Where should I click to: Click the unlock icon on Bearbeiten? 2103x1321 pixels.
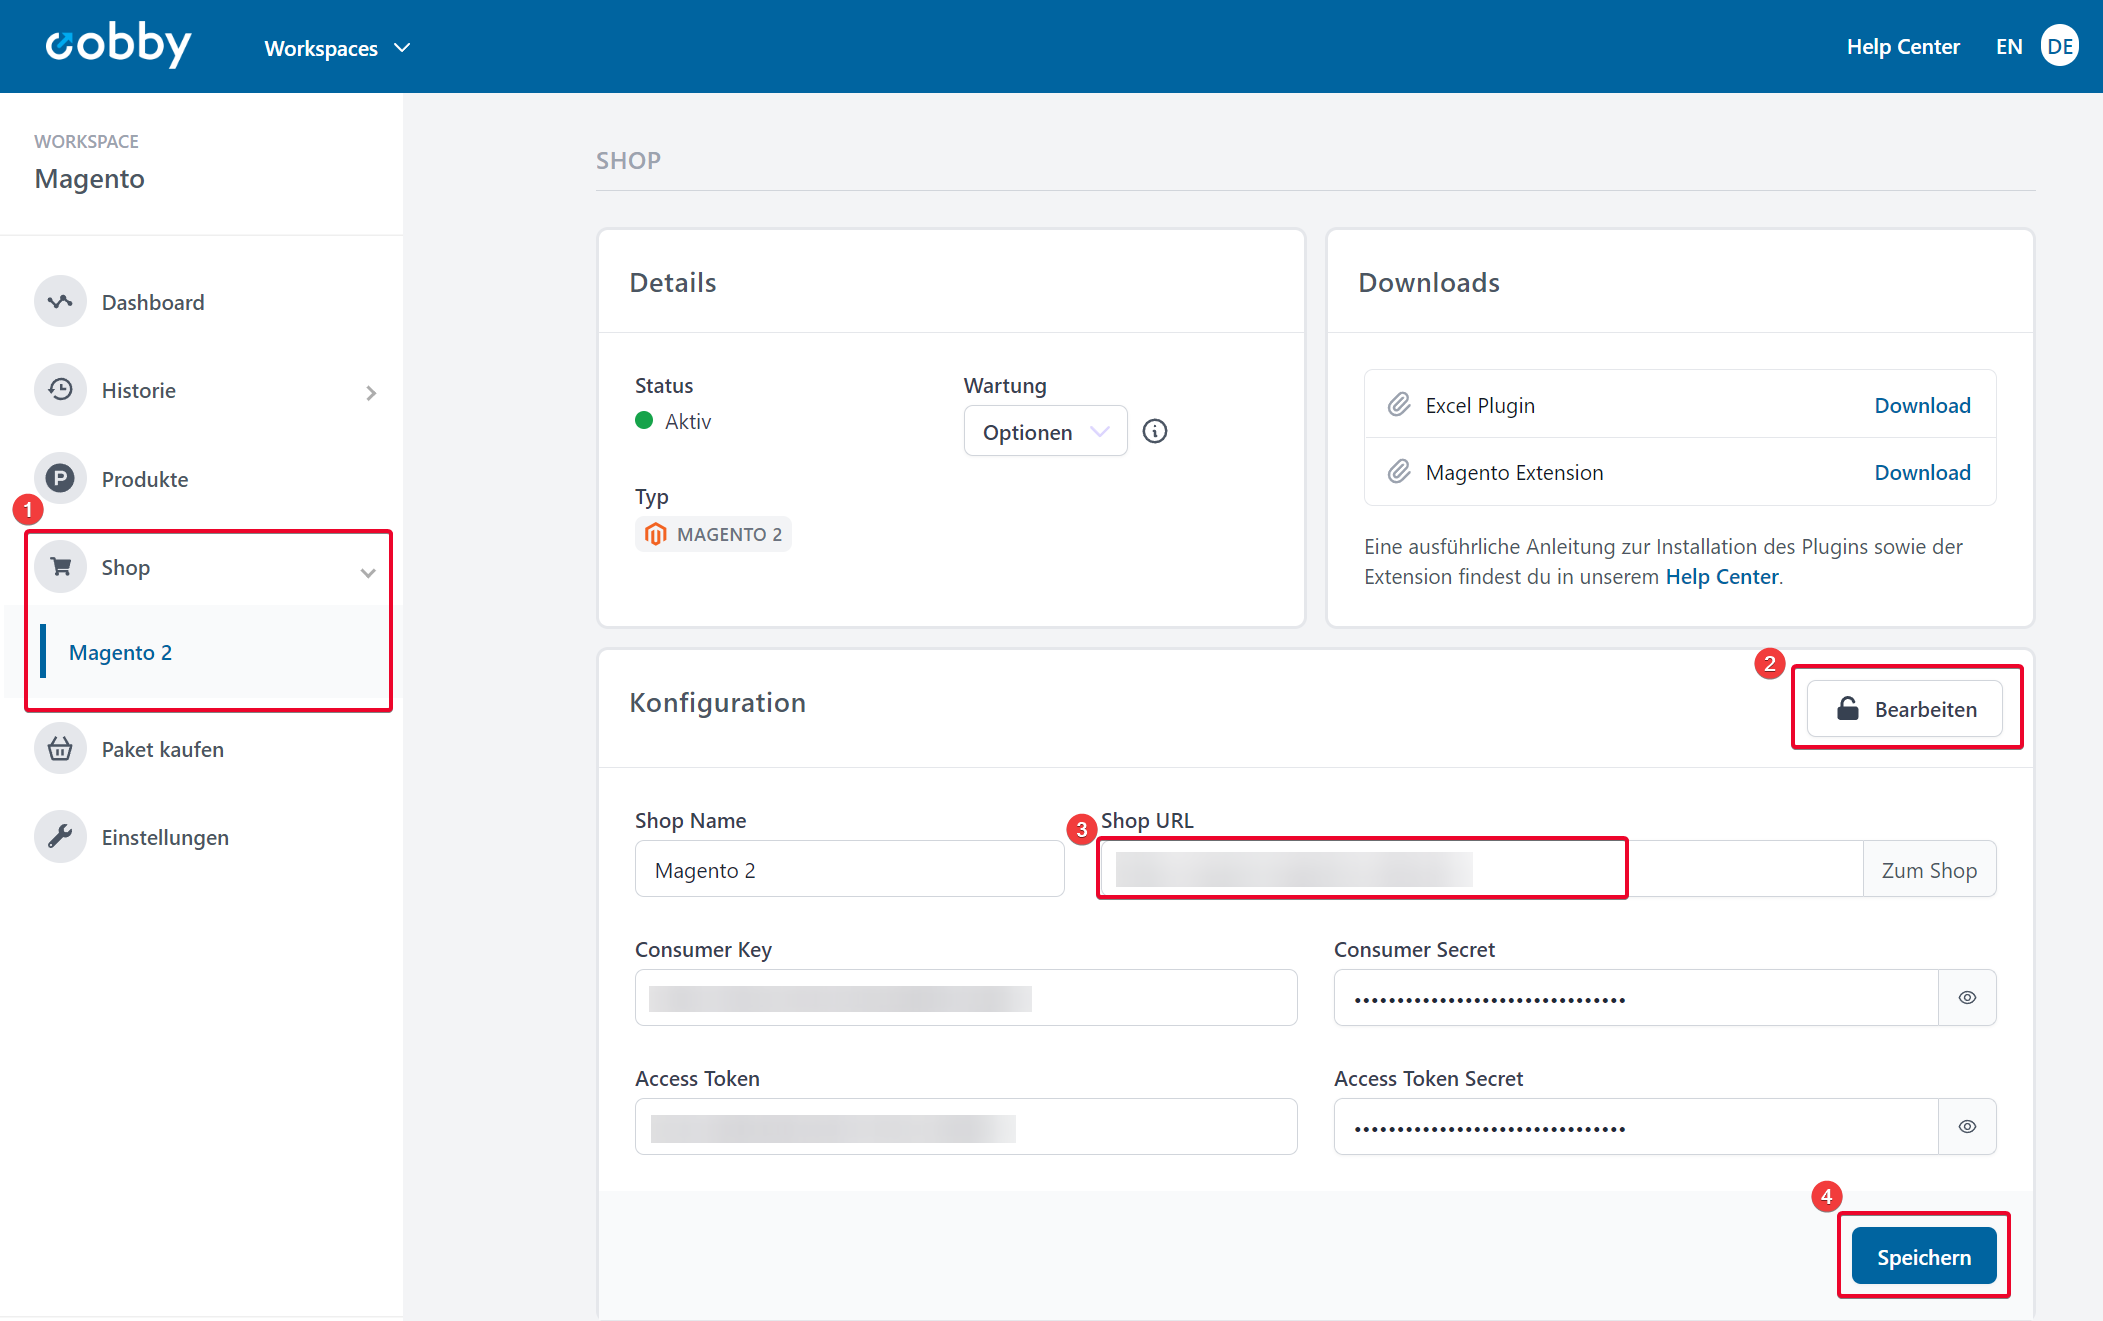[x=1848, y=709]
